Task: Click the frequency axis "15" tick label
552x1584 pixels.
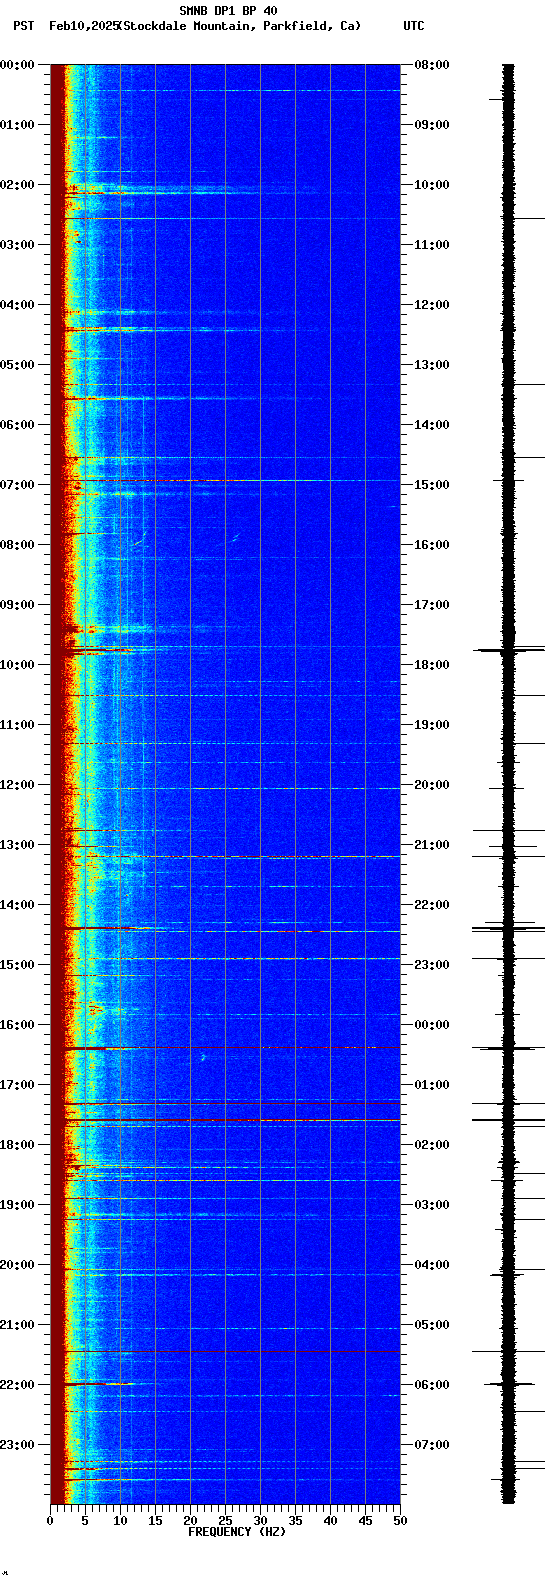Action: (x=155, y=1521)
